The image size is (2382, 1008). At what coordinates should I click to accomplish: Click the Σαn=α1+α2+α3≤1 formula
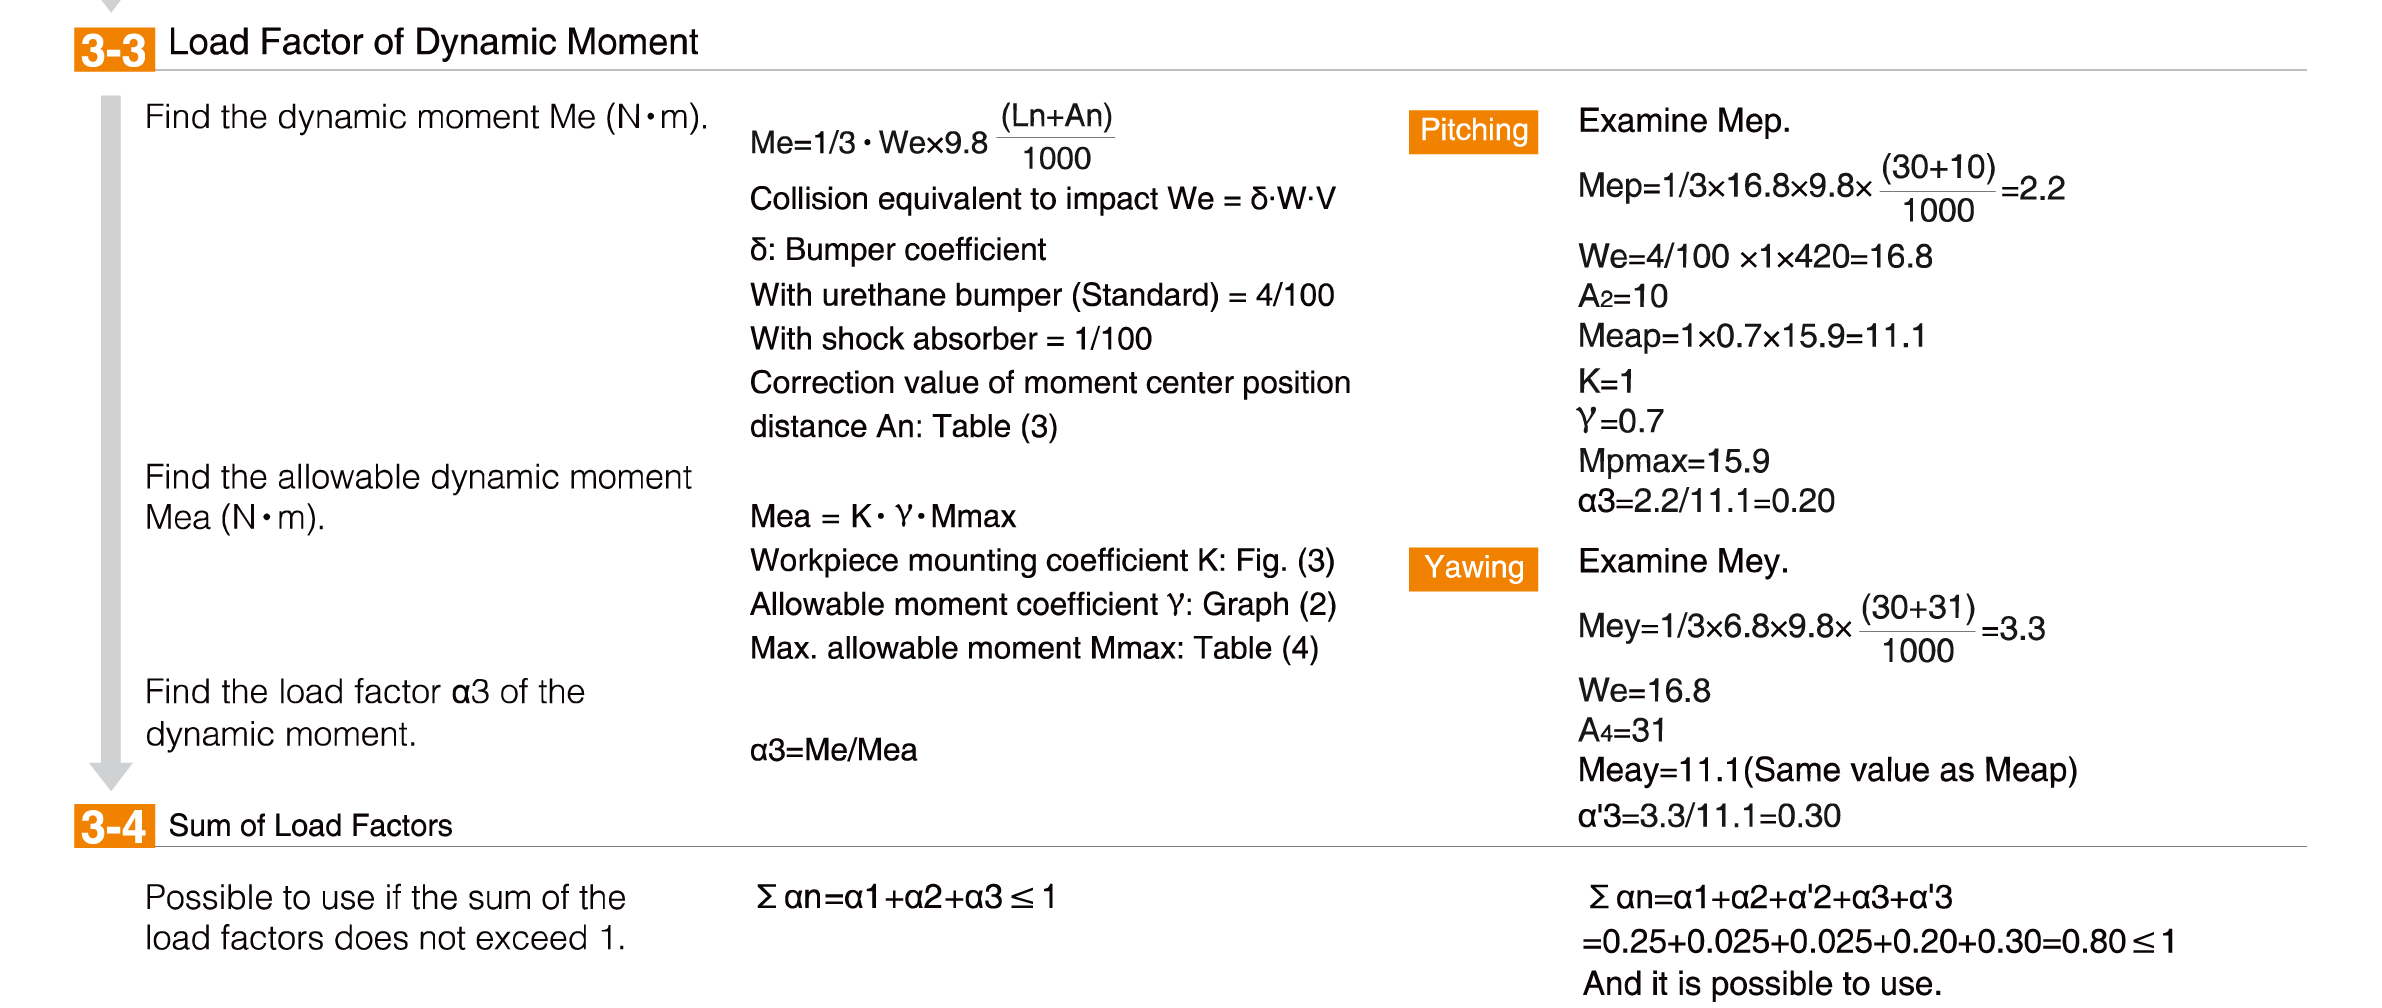point(906,897)
